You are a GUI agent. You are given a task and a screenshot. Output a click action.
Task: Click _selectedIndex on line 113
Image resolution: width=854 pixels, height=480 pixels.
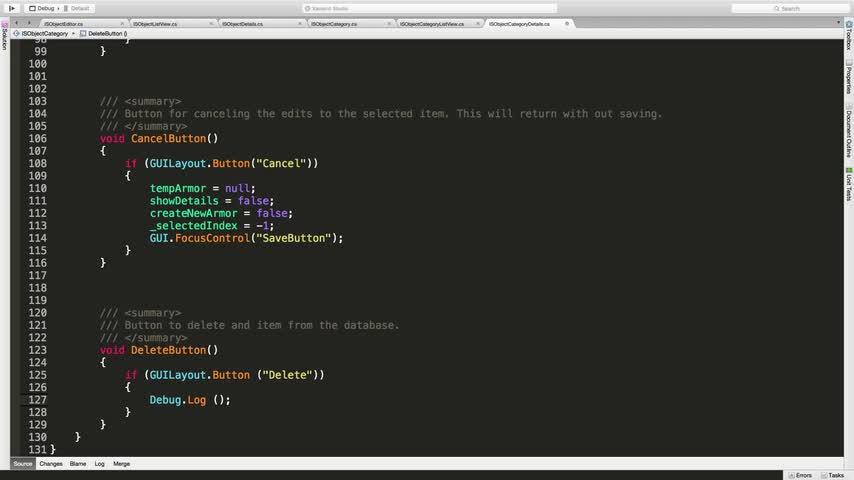point(193,226)
